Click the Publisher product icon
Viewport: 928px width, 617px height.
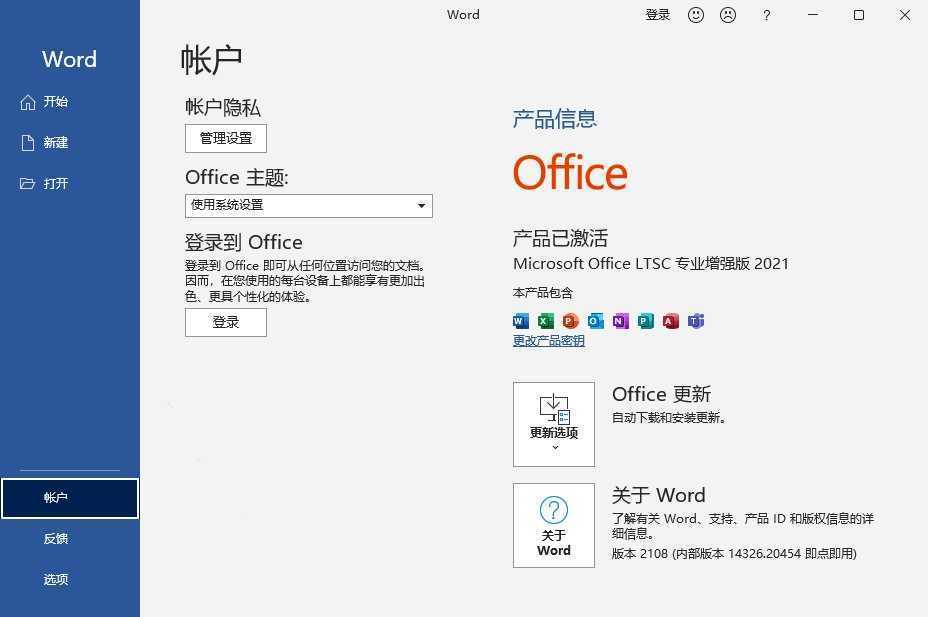(x=645, y=321)
